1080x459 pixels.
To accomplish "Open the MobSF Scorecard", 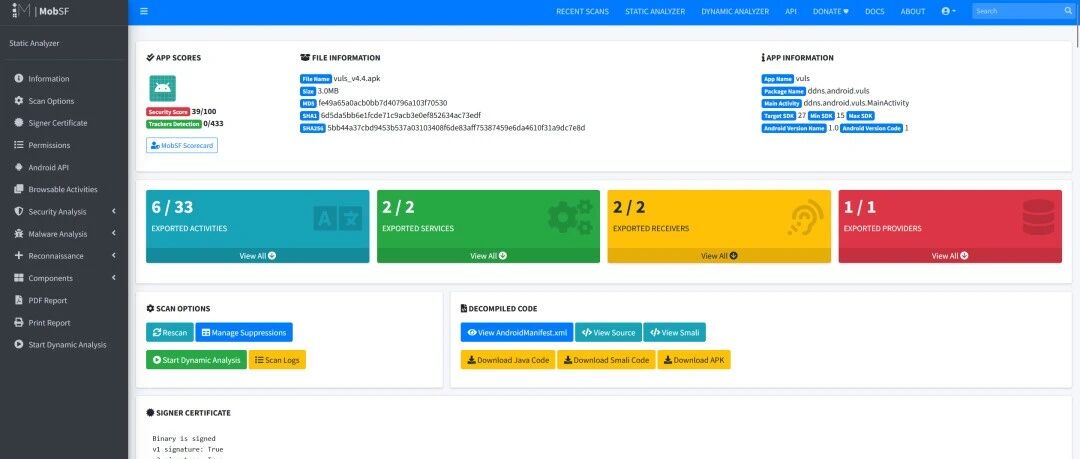I will (x=182, y=145).
